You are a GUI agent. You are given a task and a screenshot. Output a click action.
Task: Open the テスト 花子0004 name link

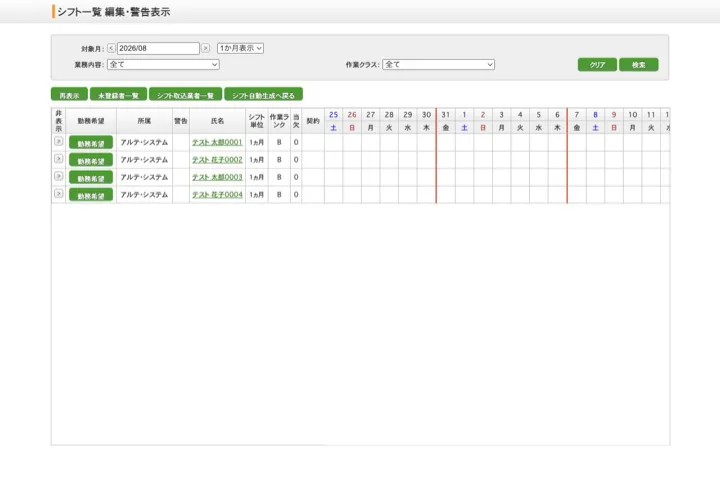[217, 195]
